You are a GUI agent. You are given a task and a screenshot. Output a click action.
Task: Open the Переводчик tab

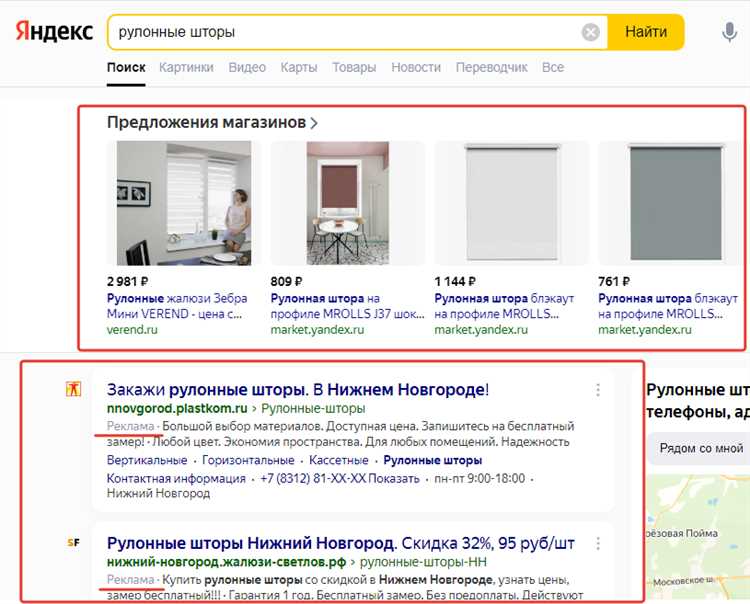491,67
